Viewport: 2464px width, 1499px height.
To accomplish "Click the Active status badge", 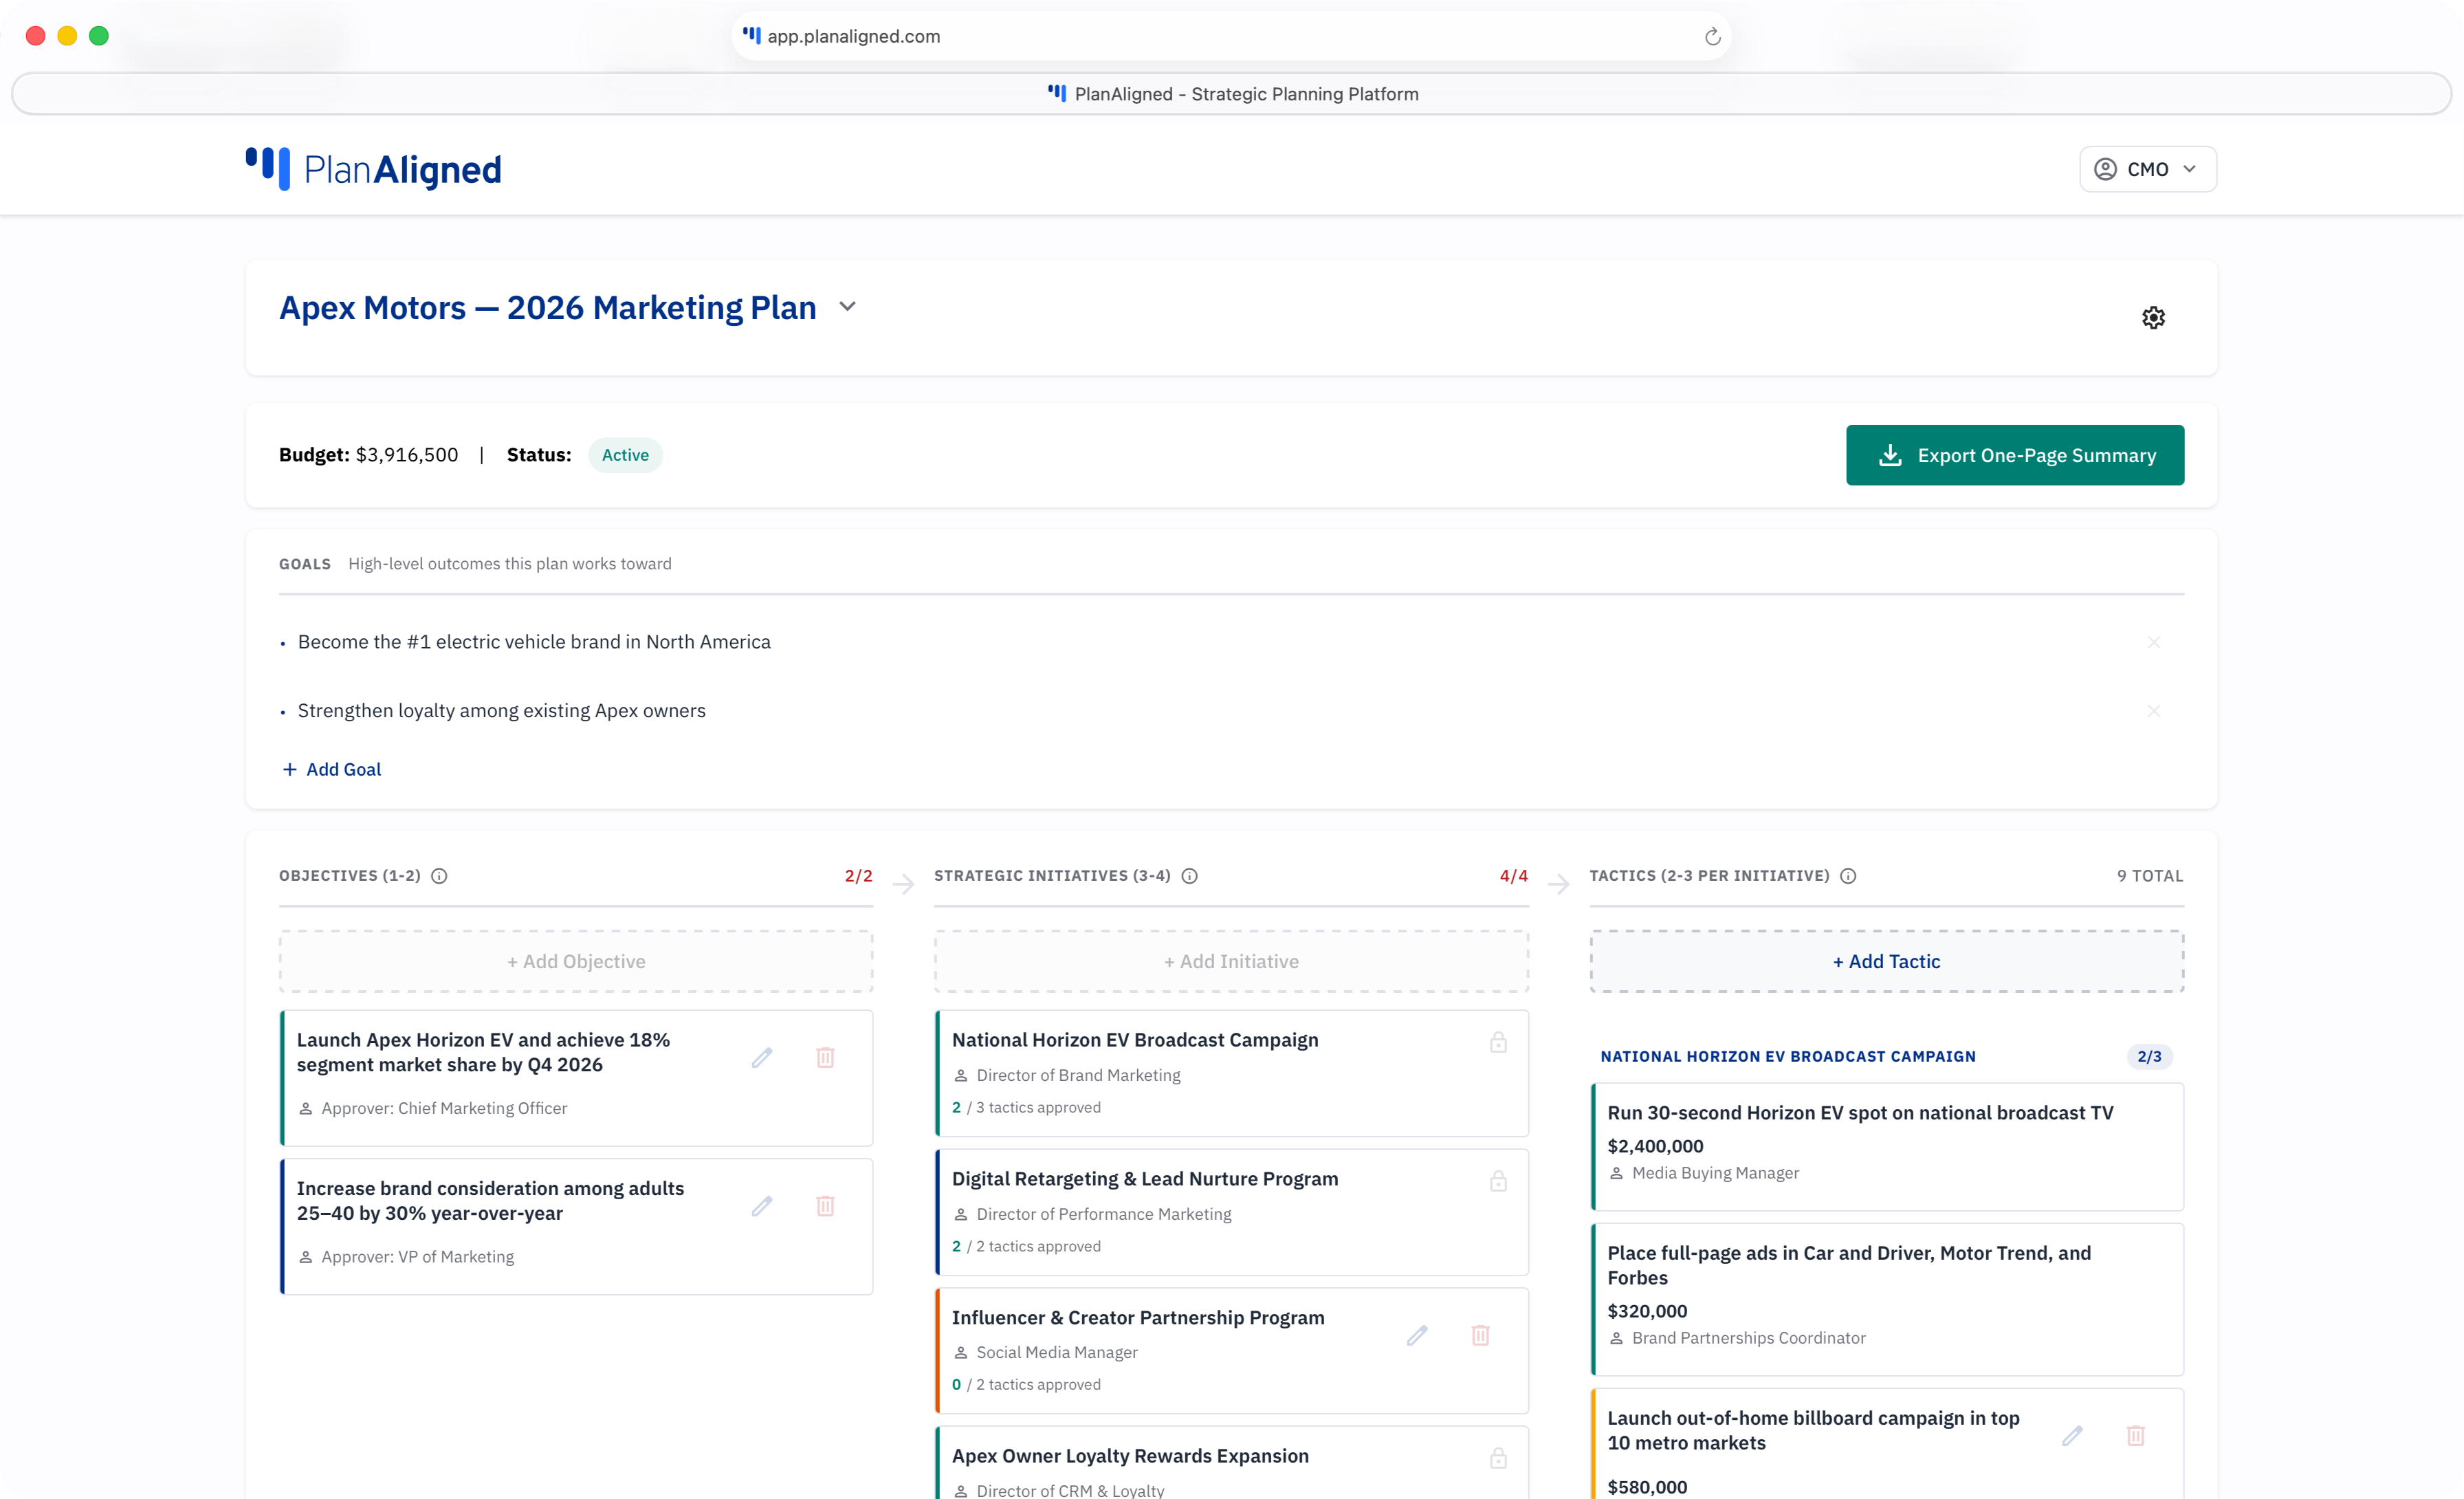I will click(x=625, y=455).
